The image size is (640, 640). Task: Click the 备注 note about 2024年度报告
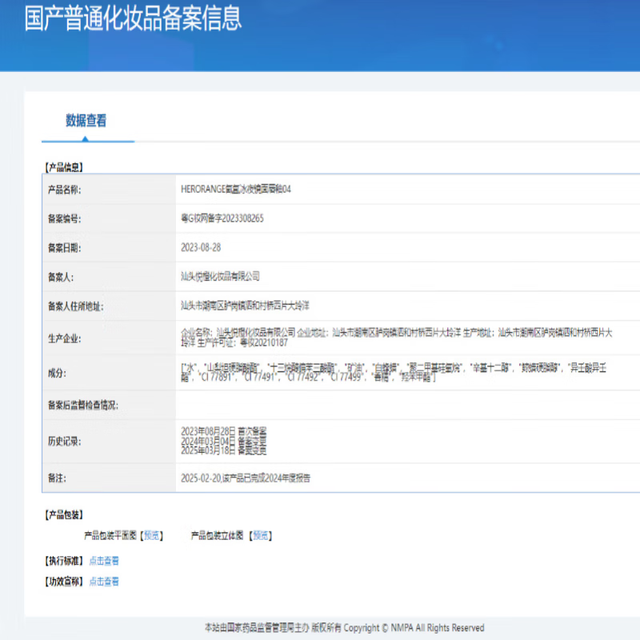(246, 478)
